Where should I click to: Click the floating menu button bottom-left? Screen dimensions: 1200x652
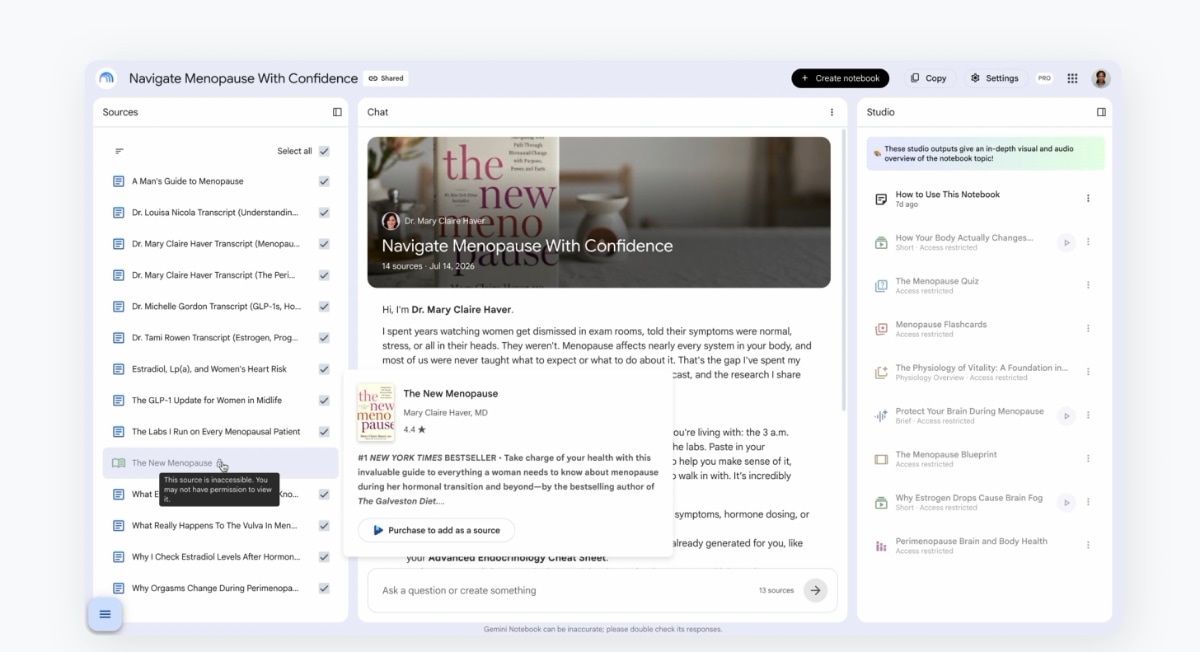pos(105,614)
